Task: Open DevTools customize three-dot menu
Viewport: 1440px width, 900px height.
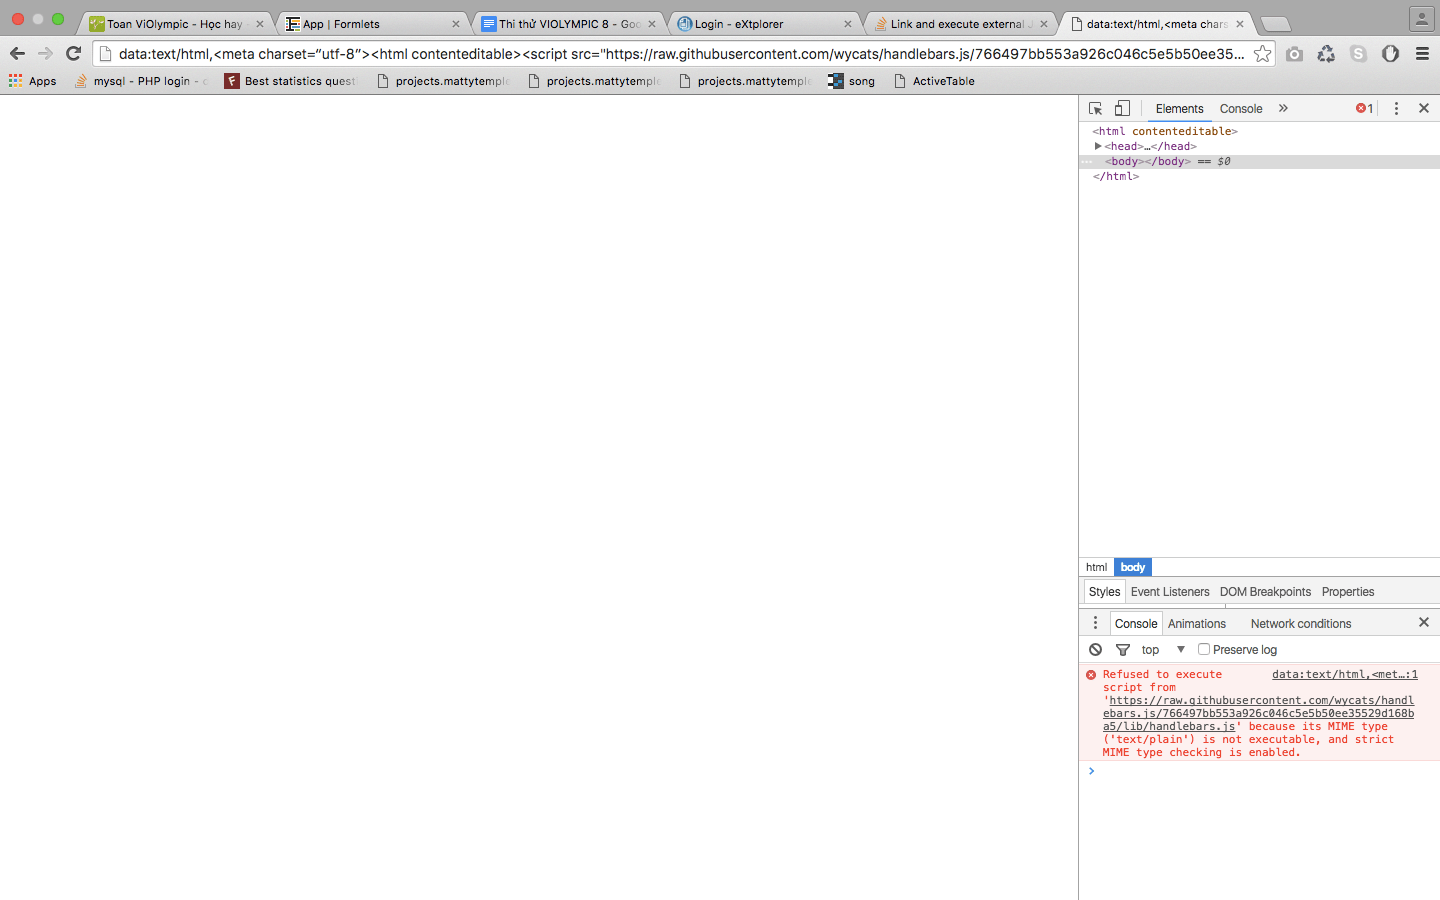Action: click(1396, 108)
